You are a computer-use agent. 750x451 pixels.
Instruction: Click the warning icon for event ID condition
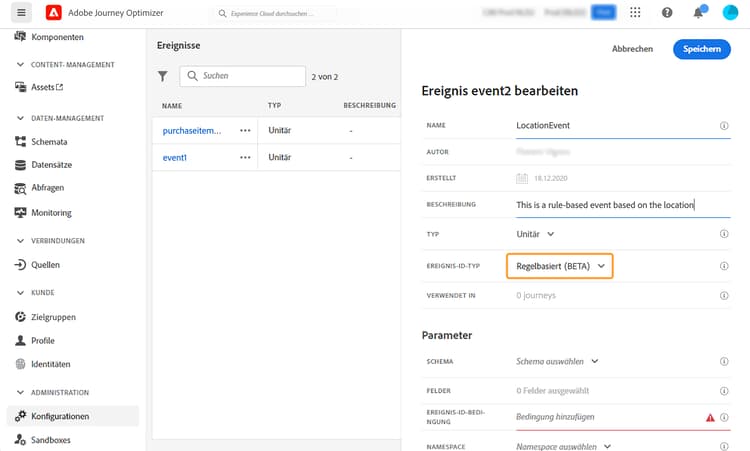coord(710,418)
